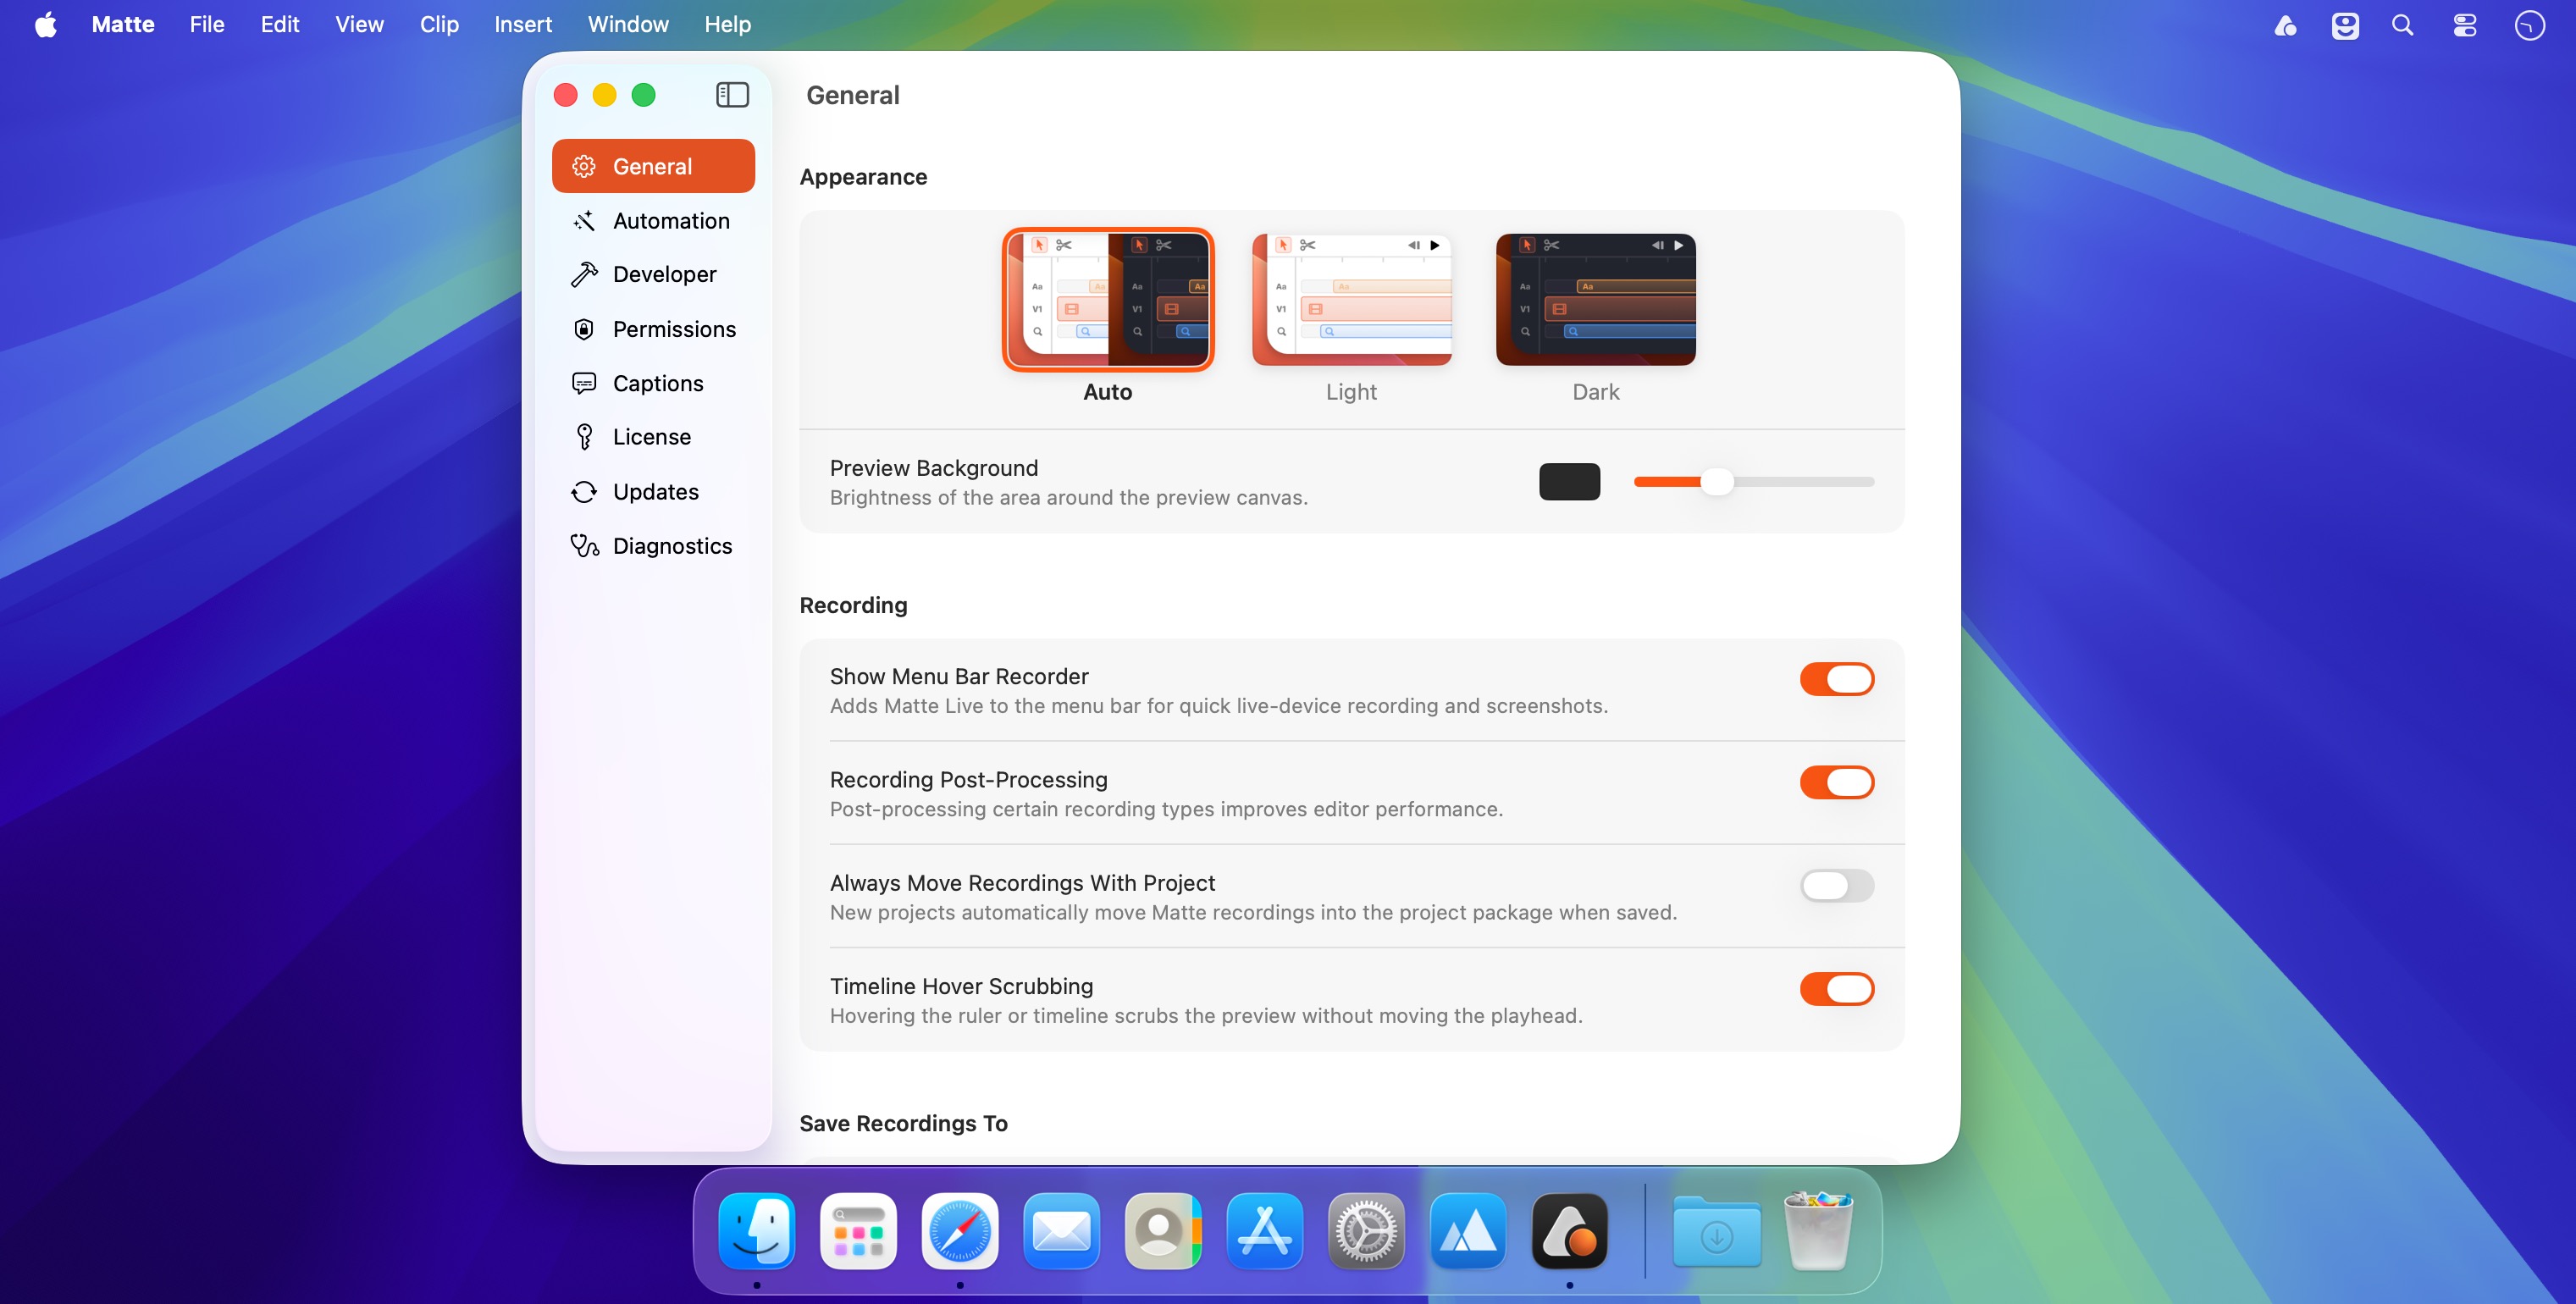Open the Downloads folder in the dock

[x=1717, y=1231]
